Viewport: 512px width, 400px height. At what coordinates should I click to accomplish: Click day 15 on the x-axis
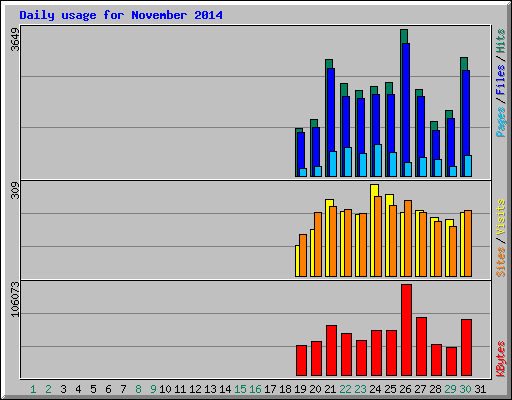240,389
